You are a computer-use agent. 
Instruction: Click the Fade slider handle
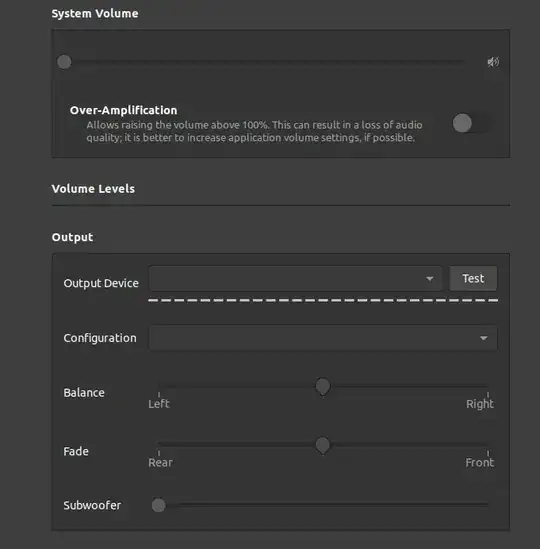(323, 445)
